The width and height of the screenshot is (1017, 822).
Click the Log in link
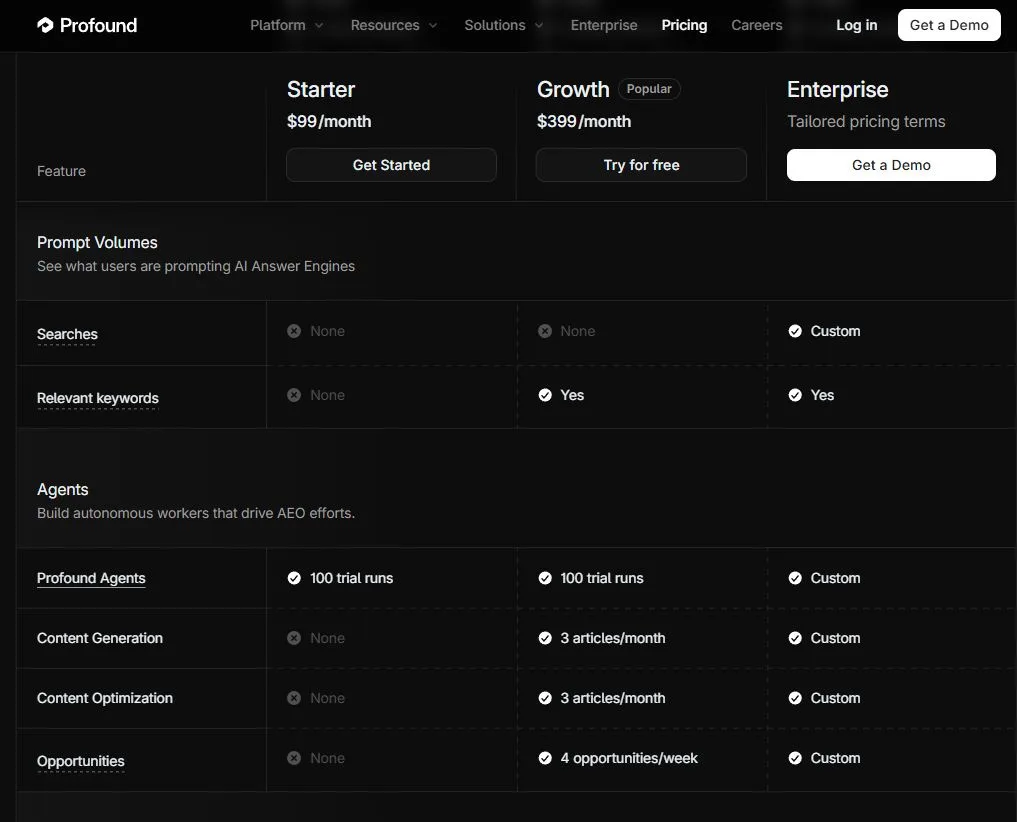pyautogui.click(x=857, y=25)
